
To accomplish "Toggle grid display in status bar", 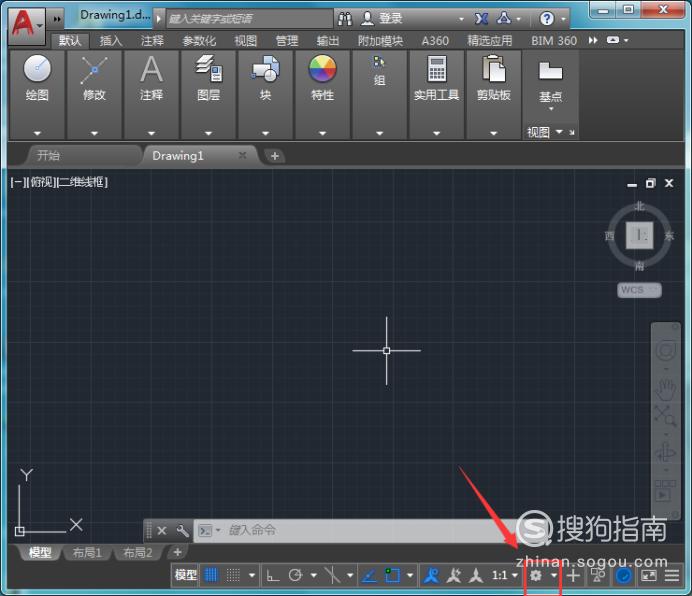I will [211, 575].
